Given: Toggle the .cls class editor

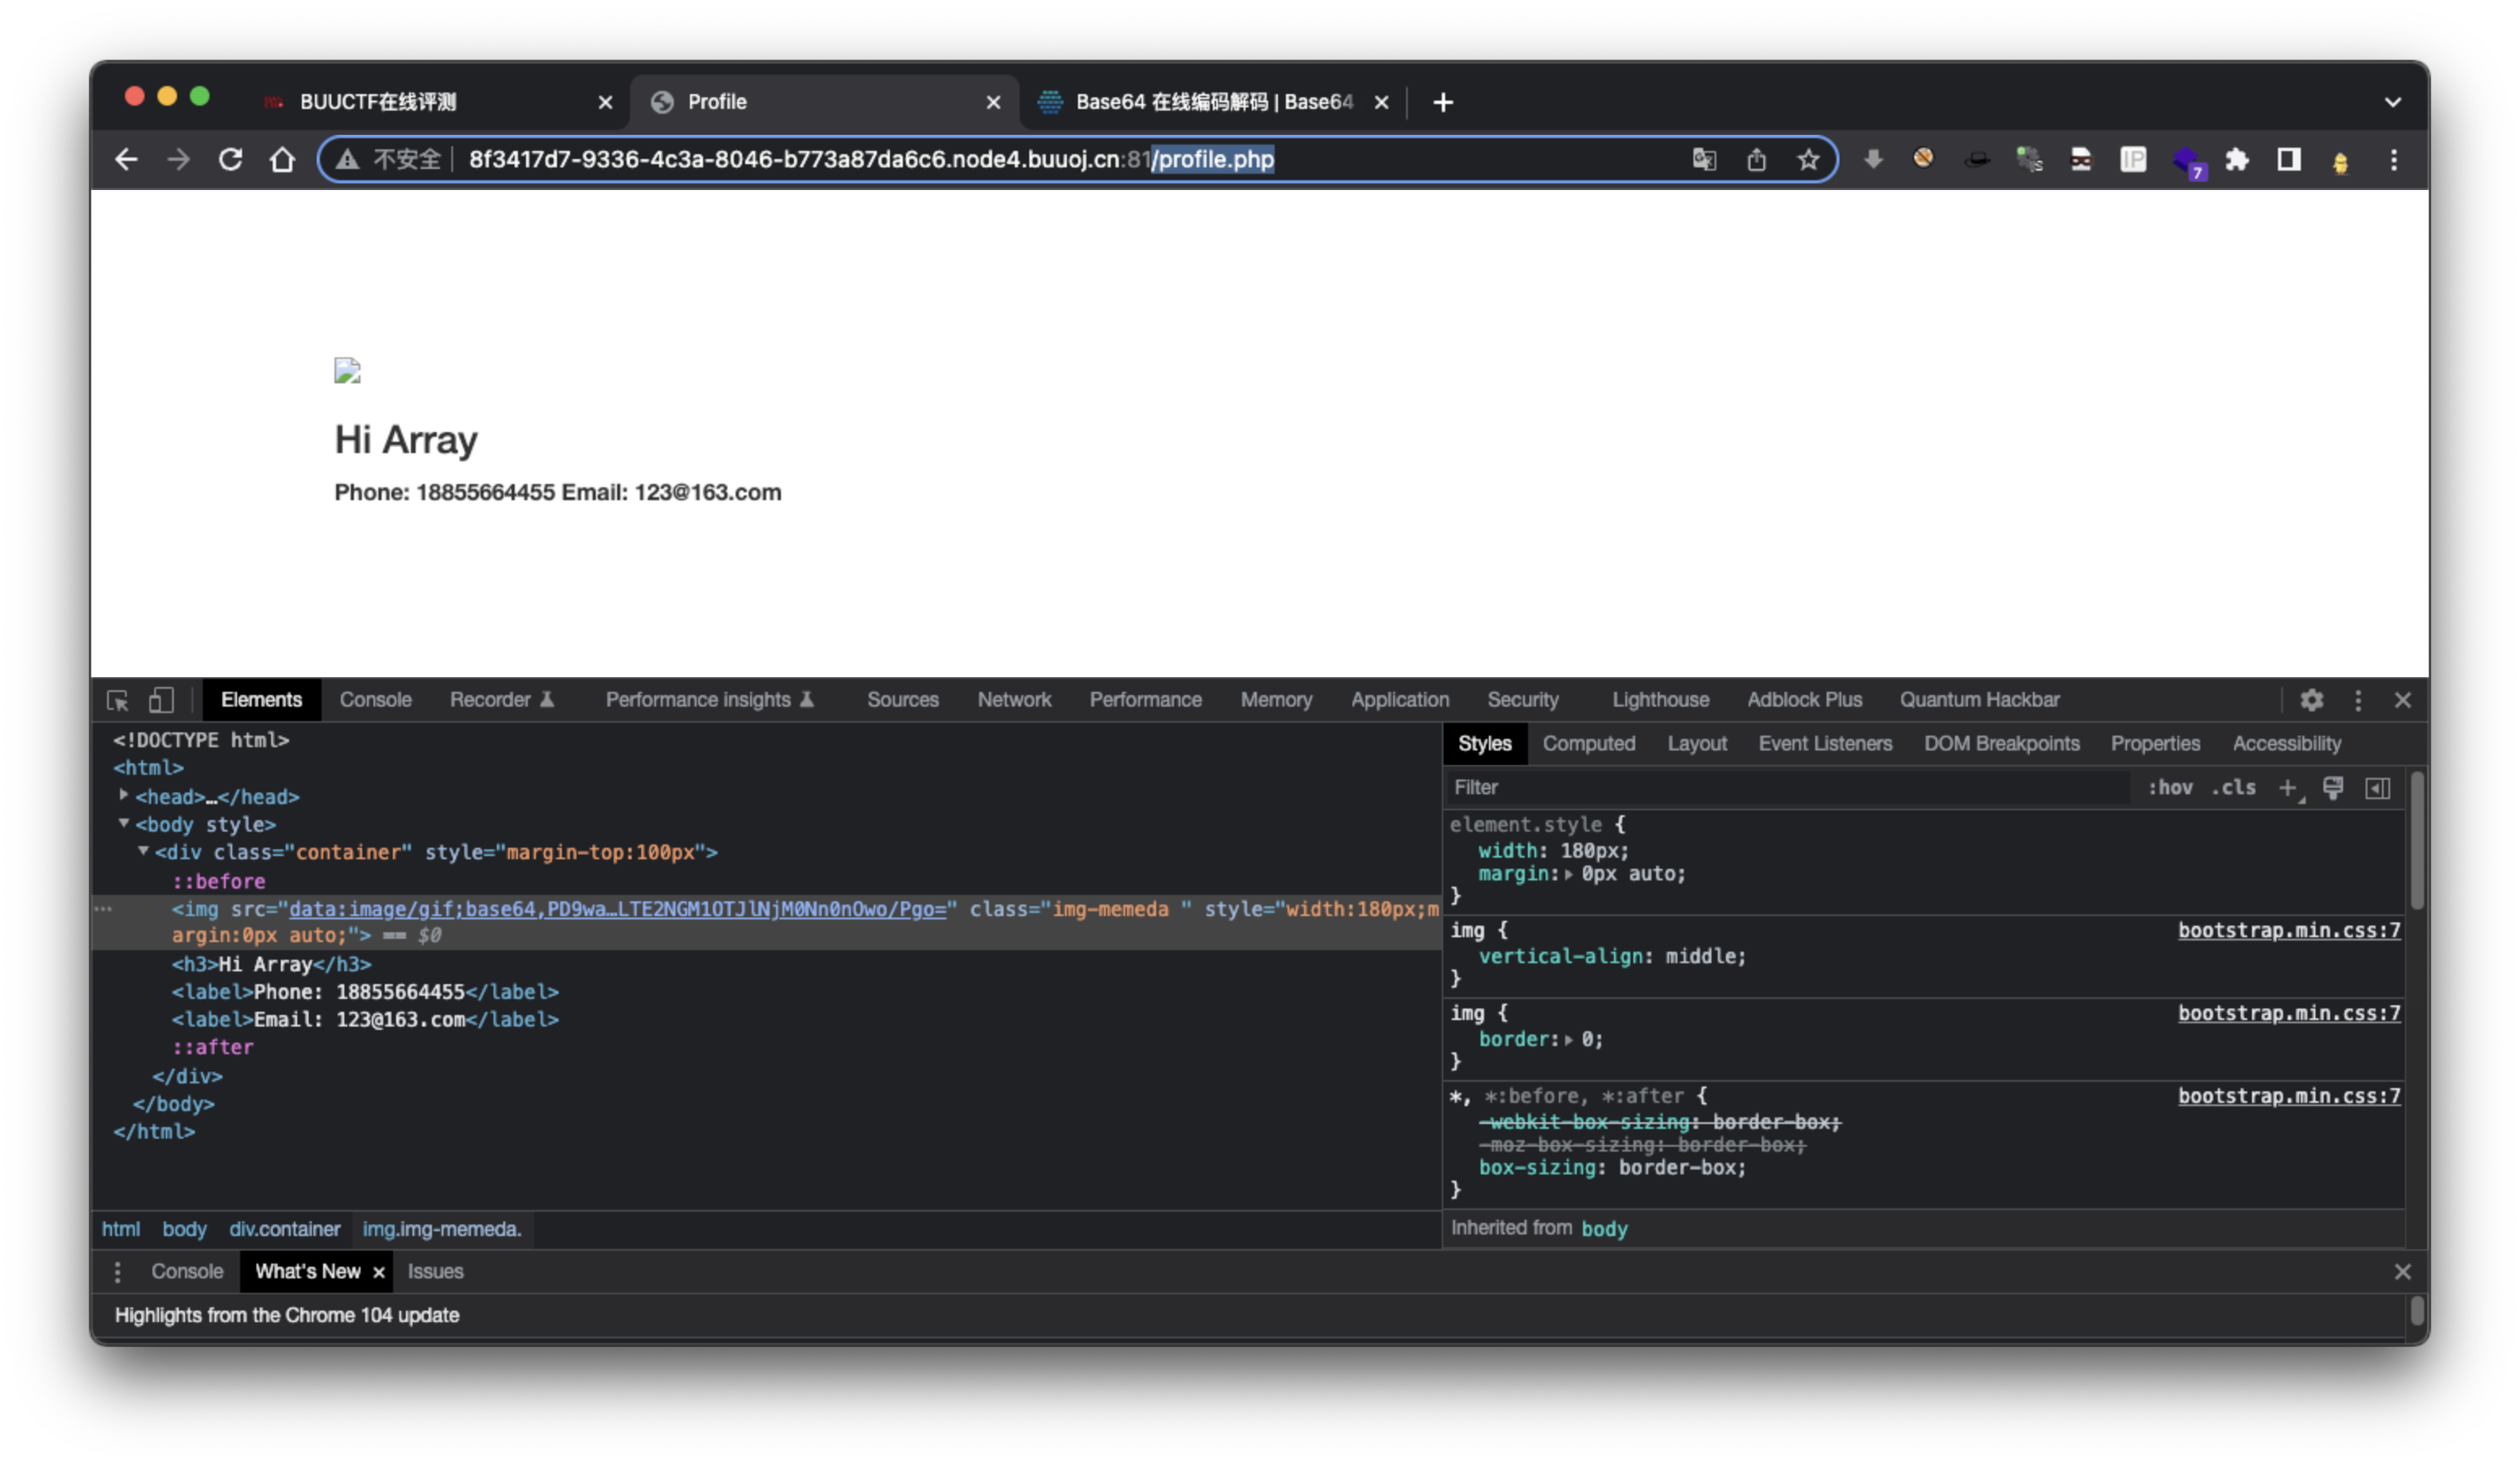Looking at the screenshot, I should [2233, 788].
